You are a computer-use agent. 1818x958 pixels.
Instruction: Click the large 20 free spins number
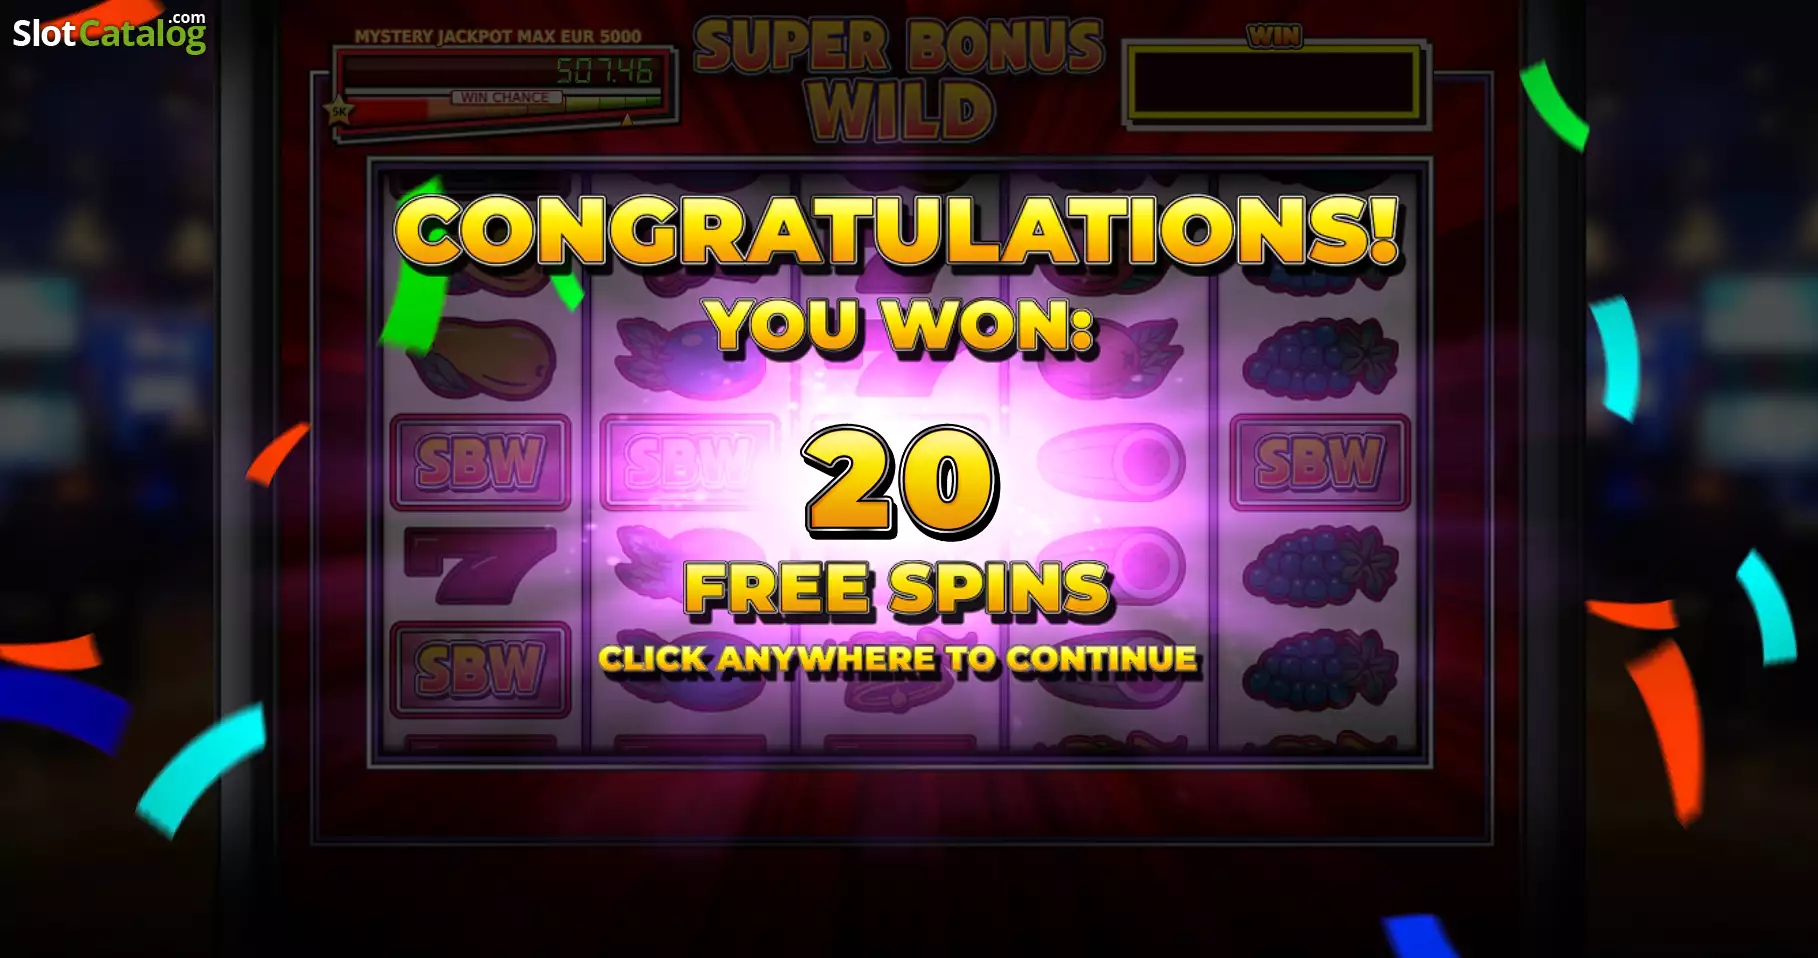point(900,481)
